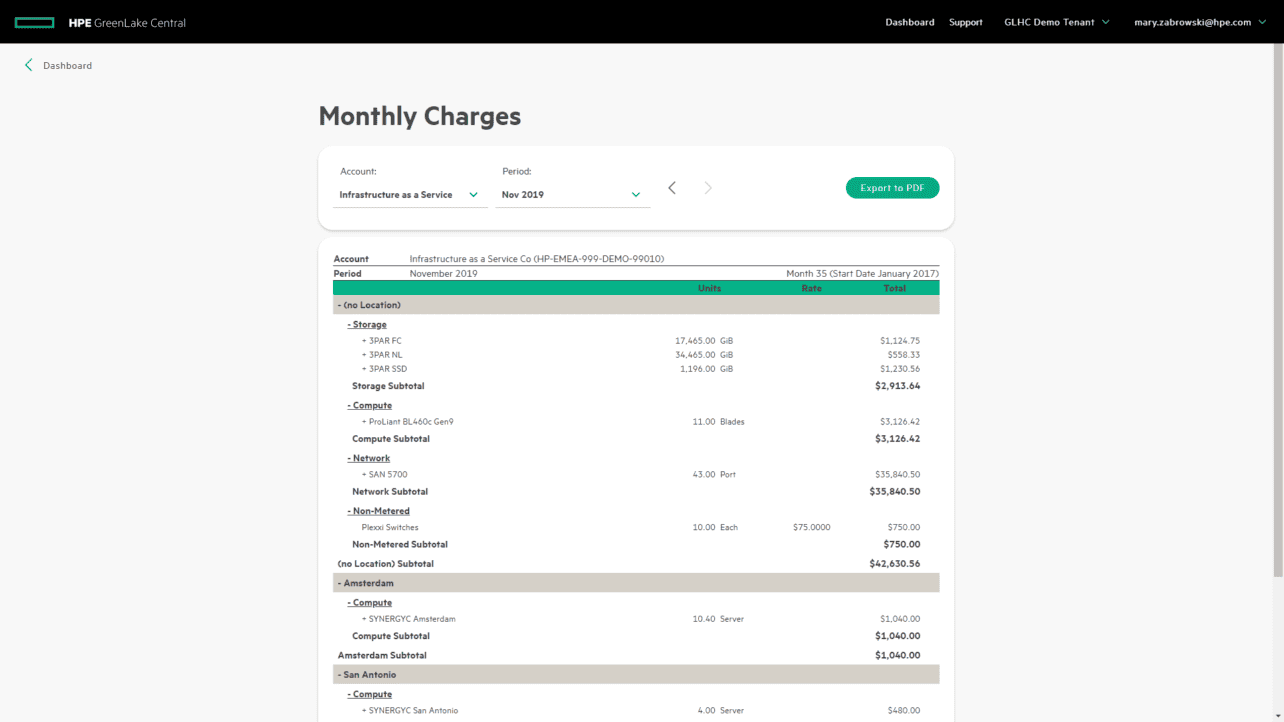Click the Dashboard breadcrumb link
1284x722 pixels.
tap(67, 65)
